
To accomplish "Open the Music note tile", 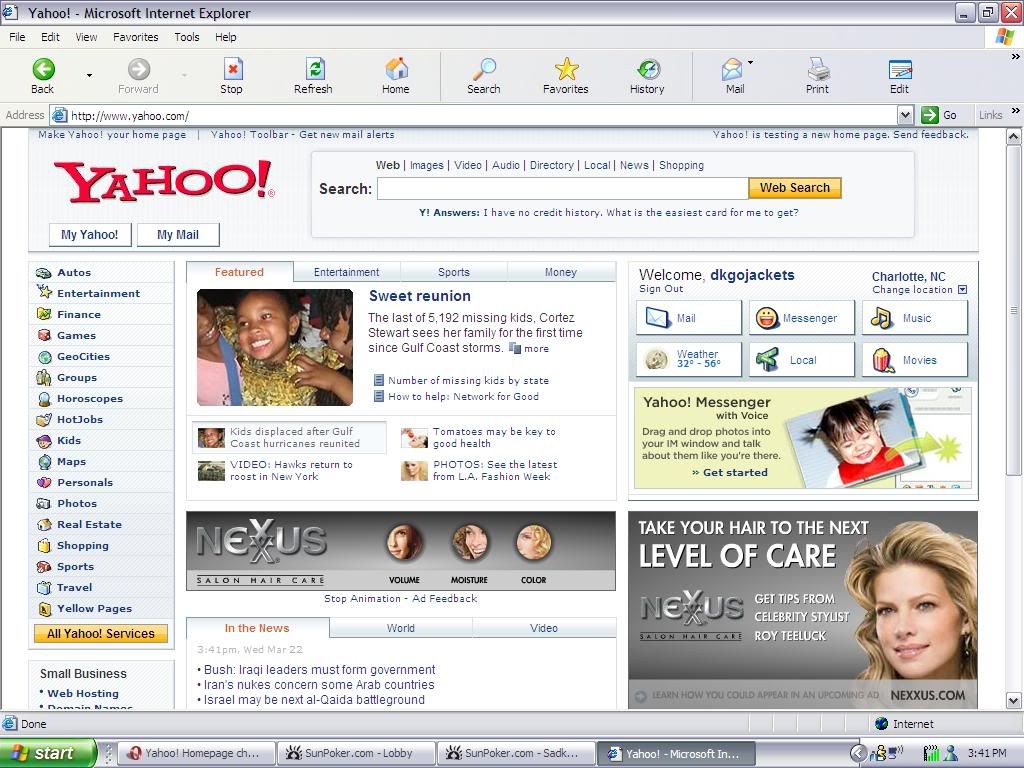I will [x=915, y=318].
